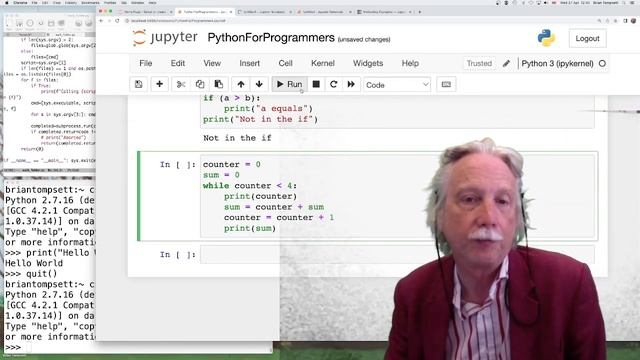Image resolution: width=640 pixels, height=360 pixels.
Task: Insert a cell below with plus icon
Action: pyautogui.click(x=160, y=84)
